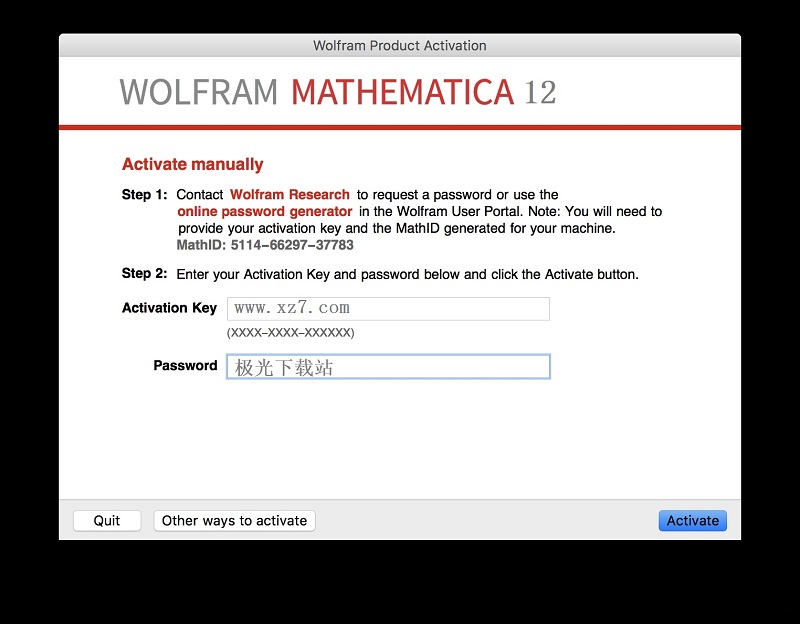Viewport: 800px width, 624px height.
Task: Click the Wolfram Product Activation title bar
Action: pyautogui.click(x=400, y=45)
